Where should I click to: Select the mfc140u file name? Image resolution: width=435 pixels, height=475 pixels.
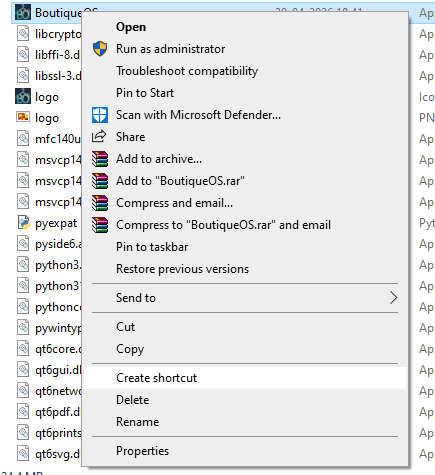pos(58,139)
